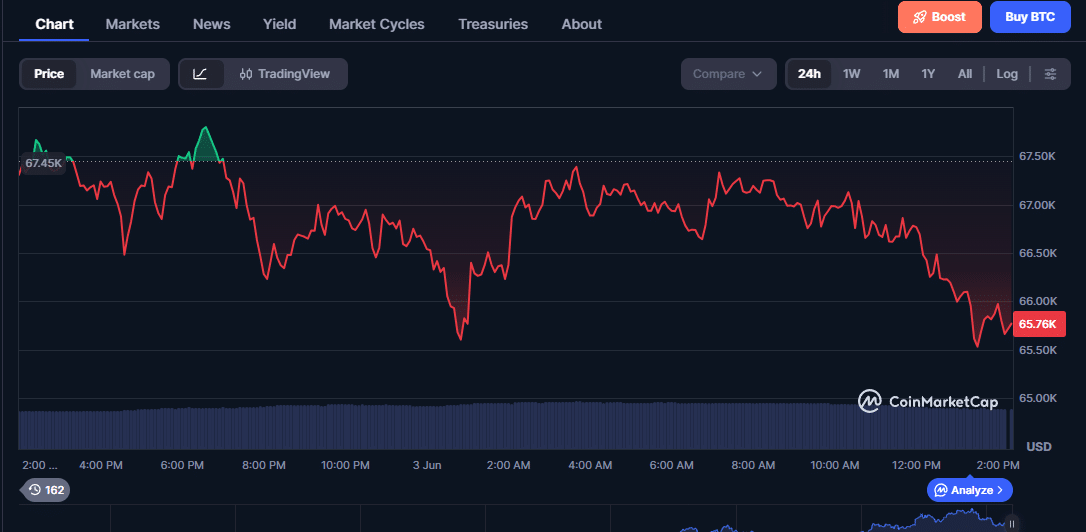Open the About tab
This screenshot has width=1086, height=532.
click(581, 24)
